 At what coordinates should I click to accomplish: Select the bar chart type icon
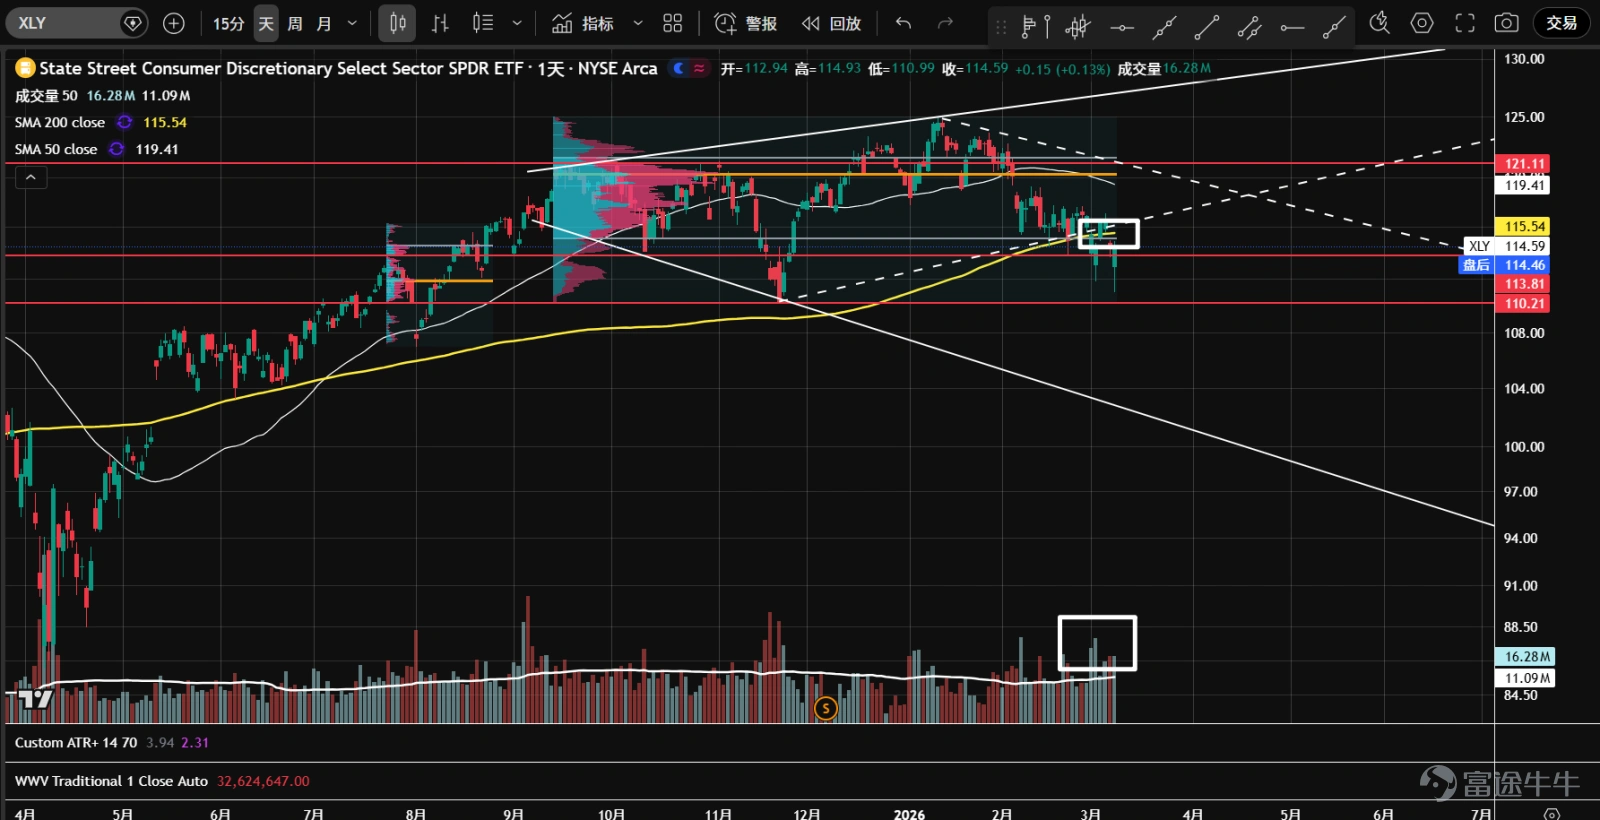click(x=440, y=23)
